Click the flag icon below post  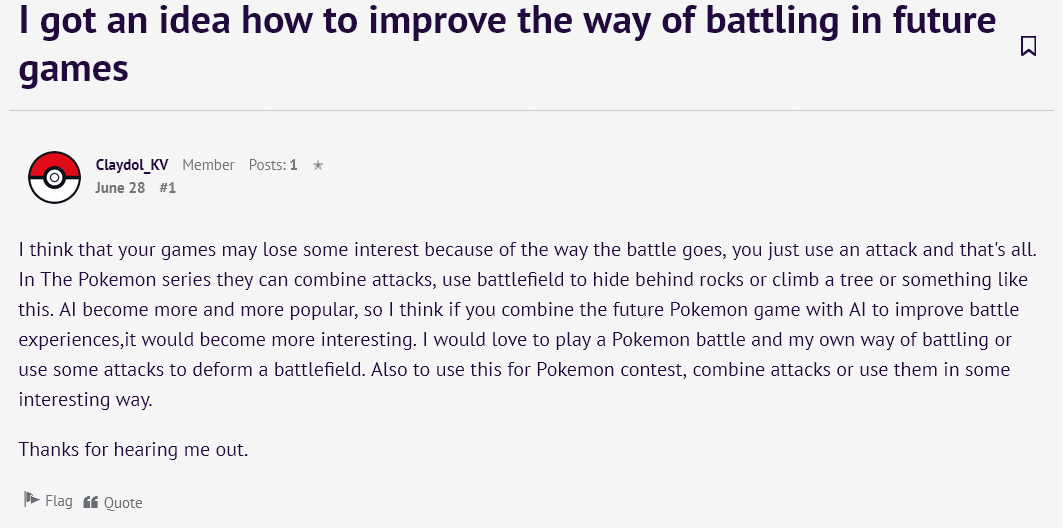point(32,500)
